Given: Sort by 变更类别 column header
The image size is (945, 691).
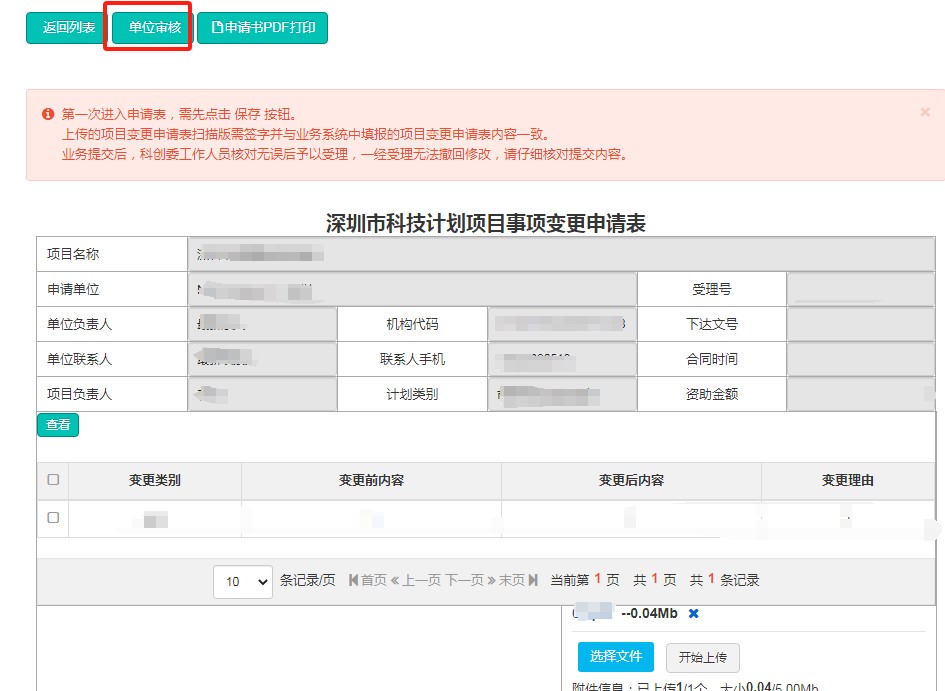Looking at the screenshot, I should pos(155,480).
